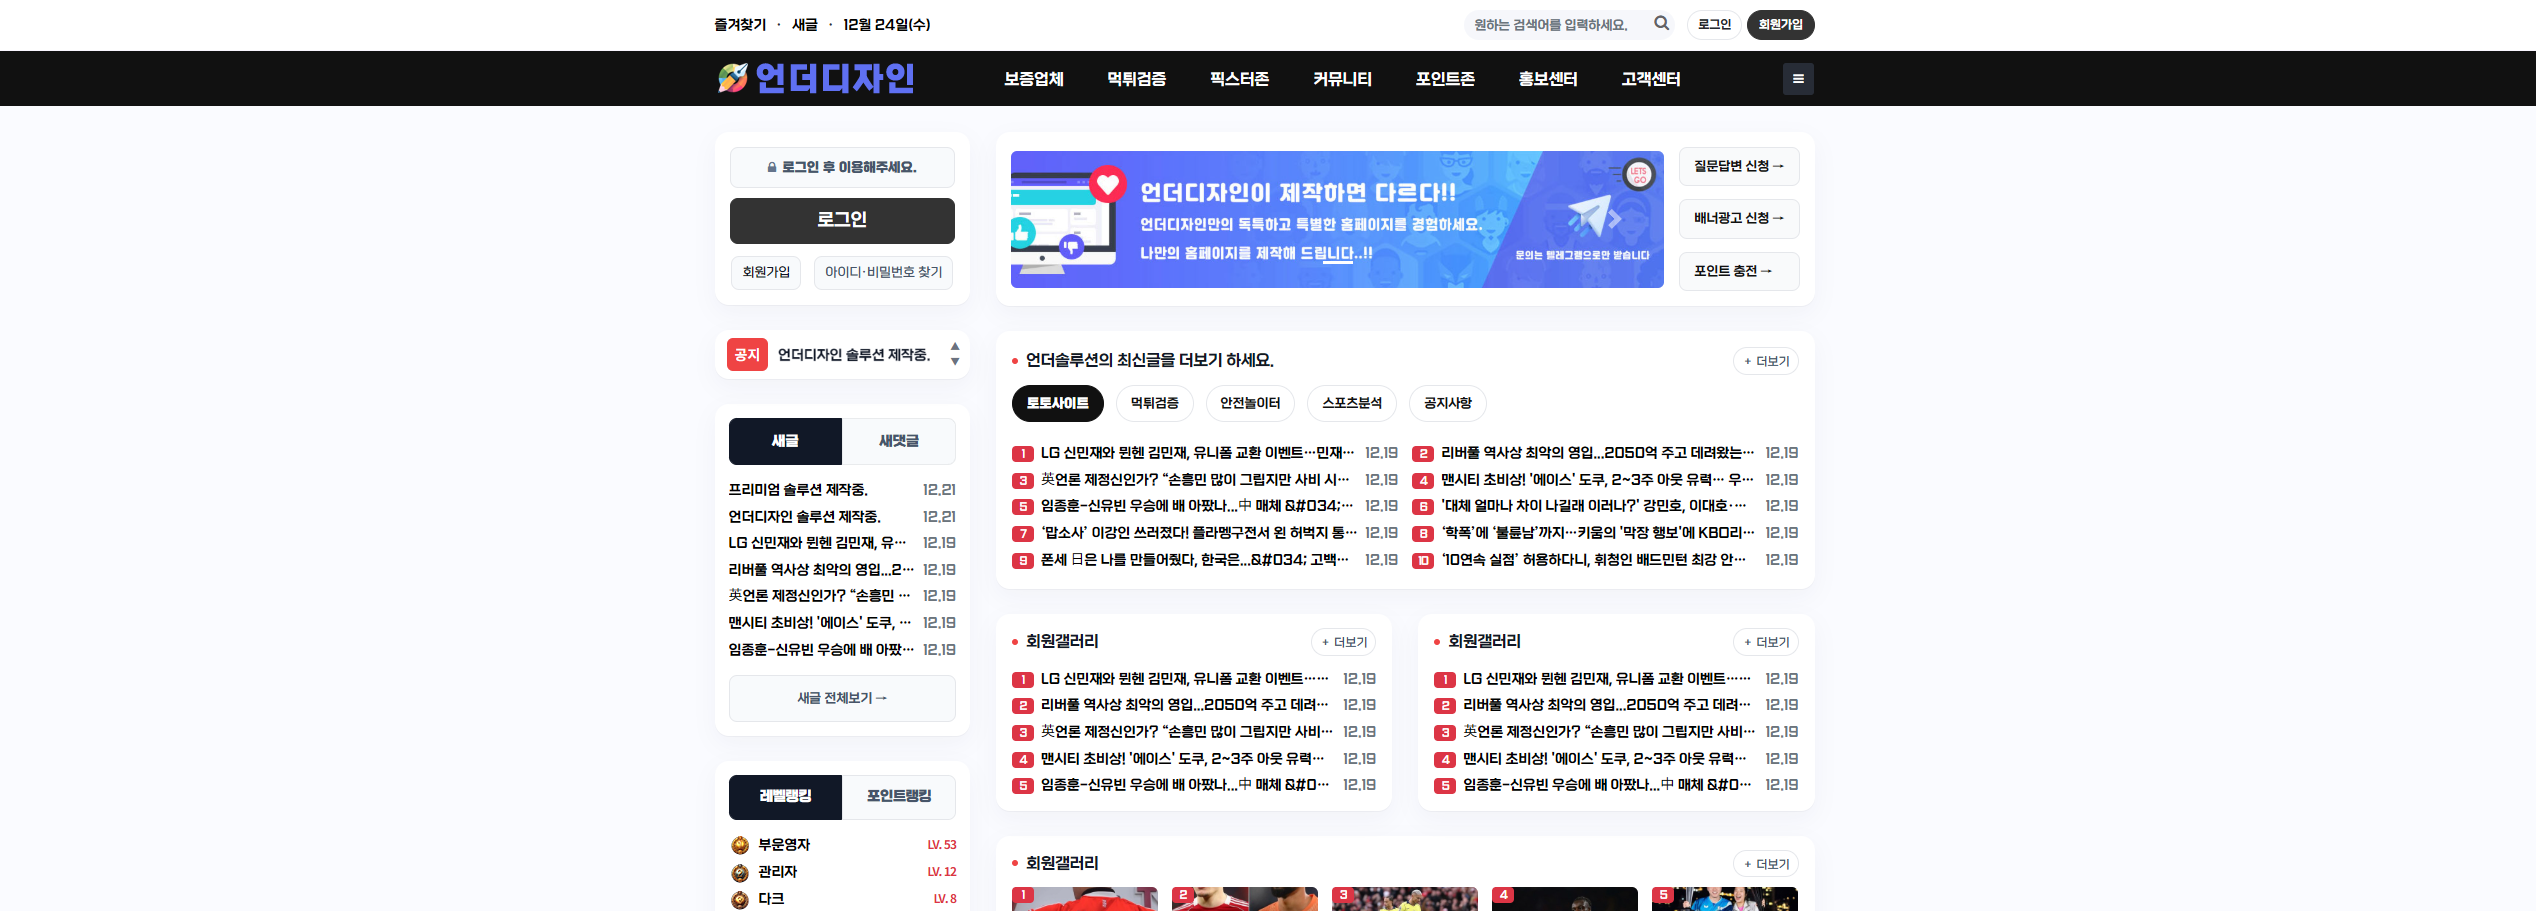Click inside the search input field

(1554, 25)
